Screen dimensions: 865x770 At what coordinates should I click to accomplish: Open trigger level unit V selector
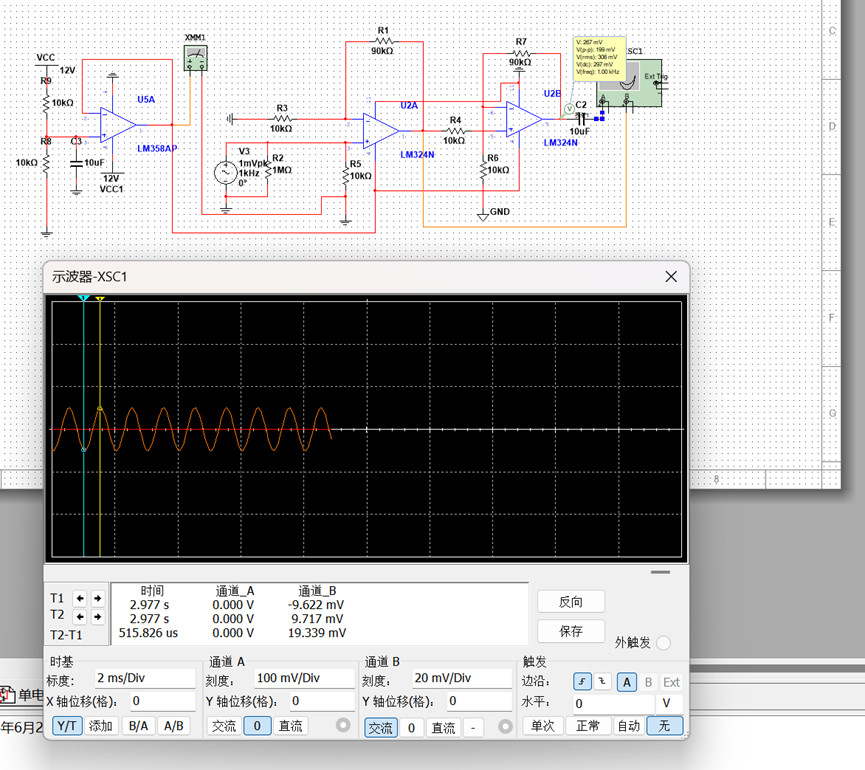click(670, 704)
